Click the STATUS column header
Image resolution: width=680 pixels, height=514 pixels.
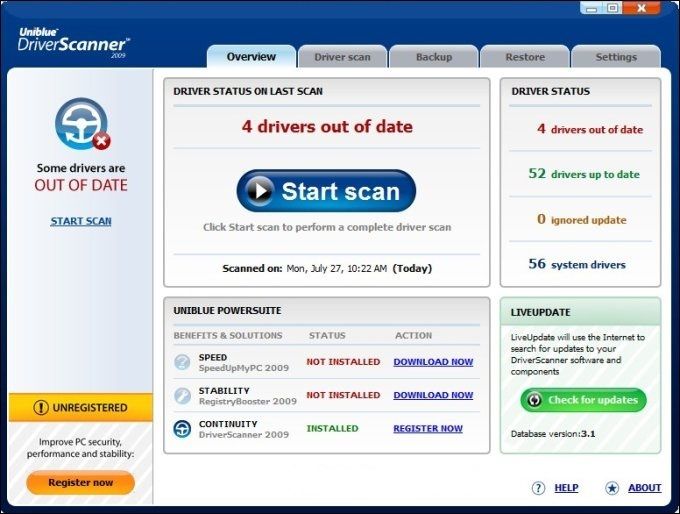tap(327, 335)
